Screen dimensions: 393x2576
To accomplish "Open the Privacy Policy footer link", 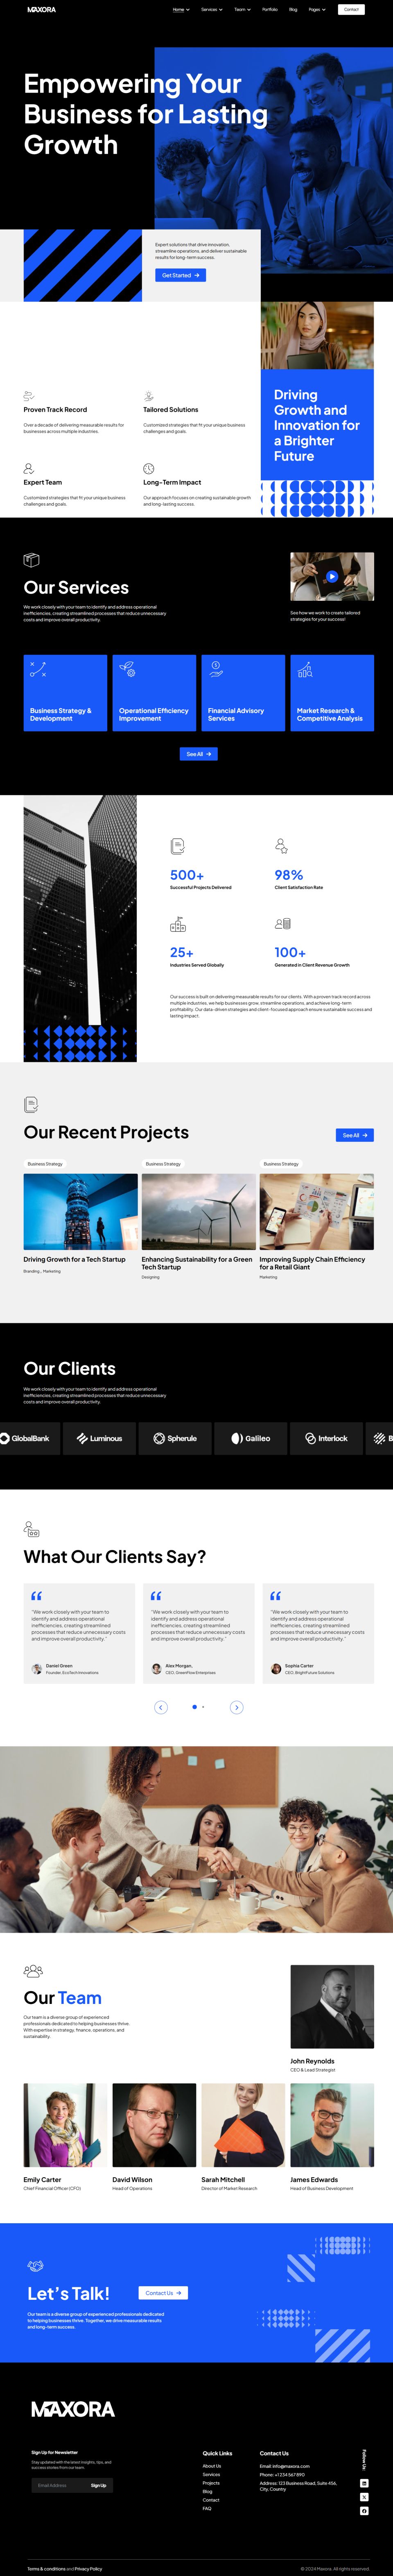I will 88,2569.
